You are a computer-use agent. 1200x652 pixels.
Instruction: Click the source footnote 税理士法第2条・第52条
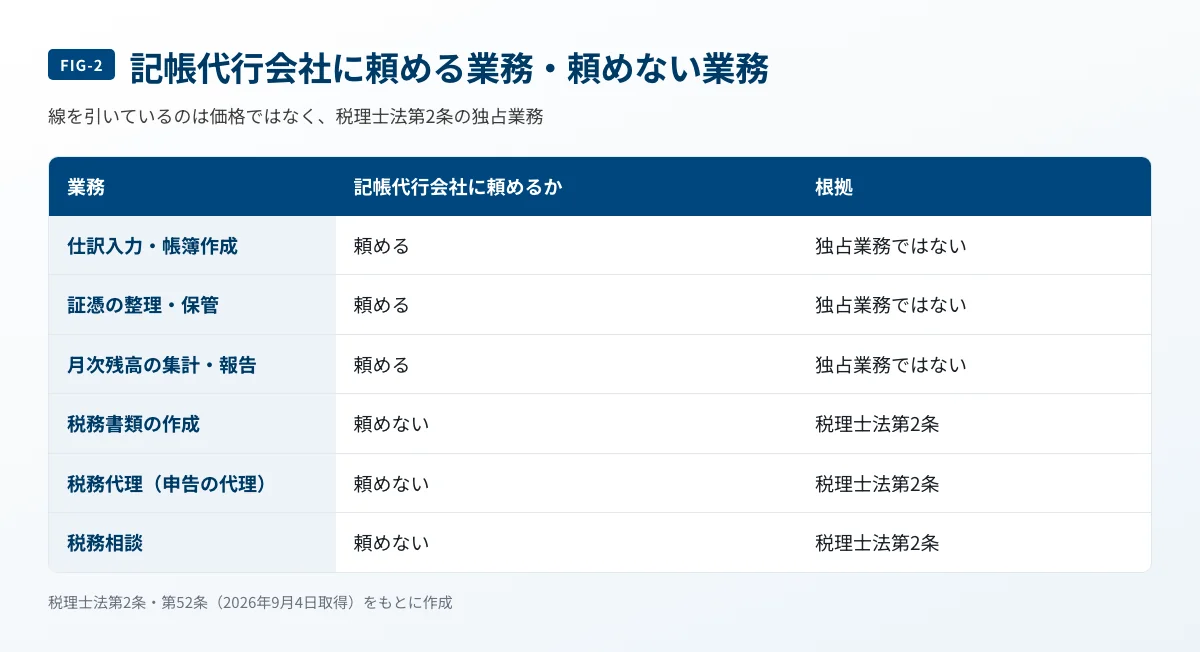coord(250,603)
